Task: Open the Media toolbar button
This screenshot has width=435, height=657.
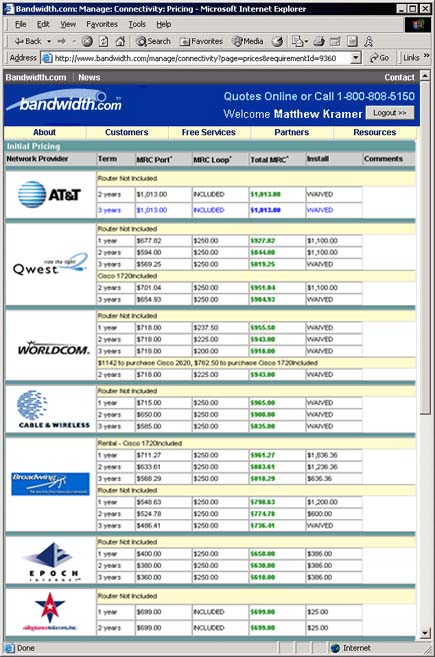Action: click(x=248, y=41)
